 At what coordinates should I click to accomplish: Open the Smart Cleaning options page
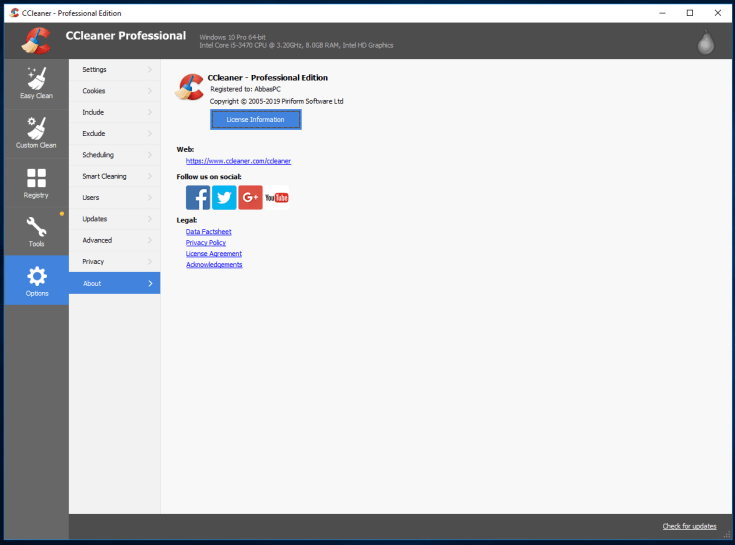pyautogui.click(x=114, y=176)
